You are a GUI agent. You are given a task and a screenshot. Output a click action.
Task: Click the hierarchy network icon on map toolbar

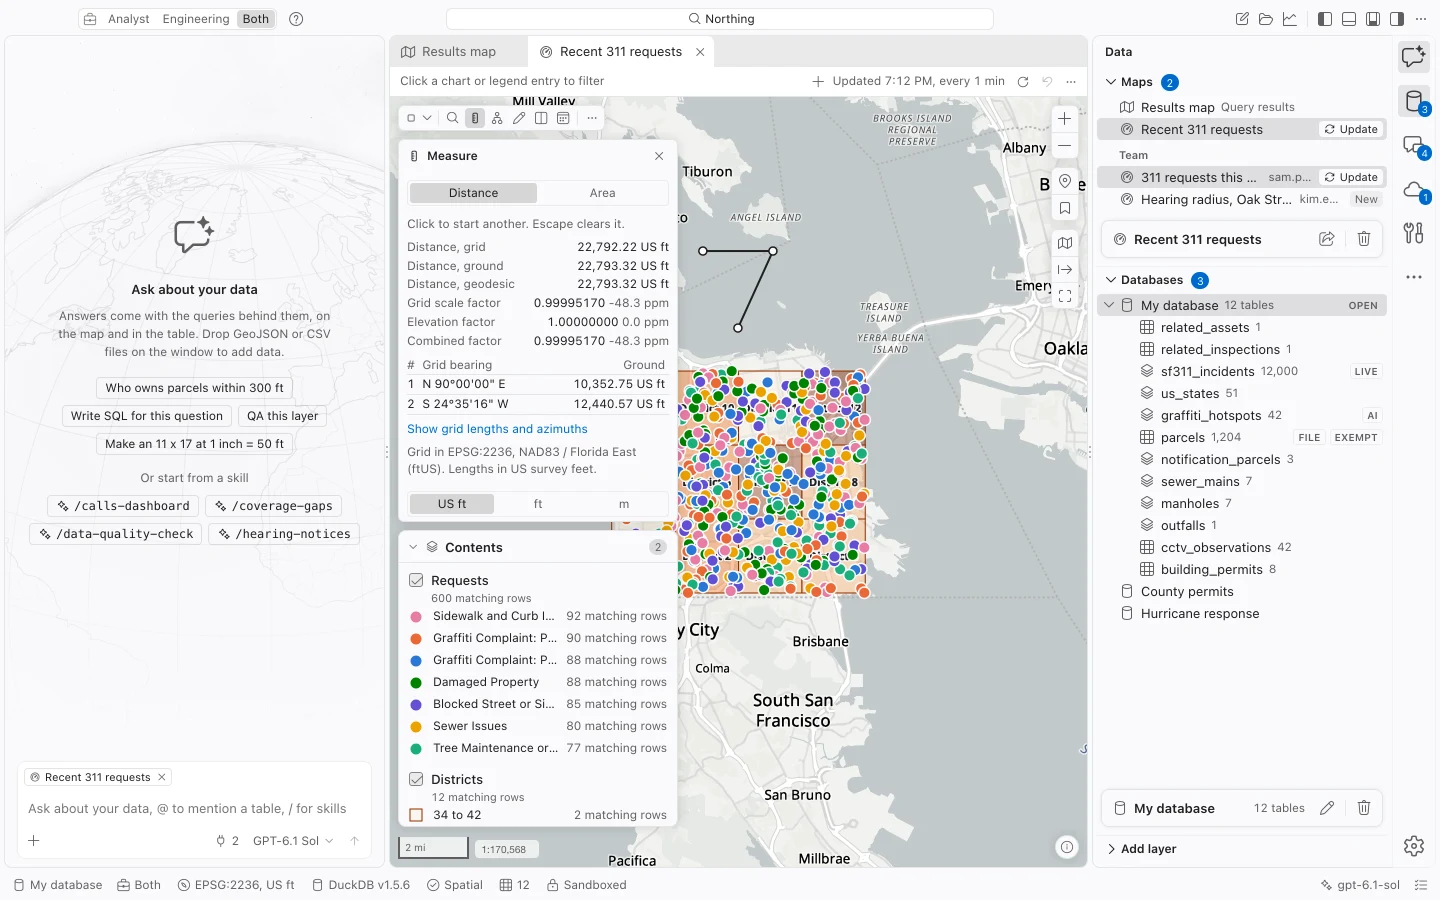point(497,118)
